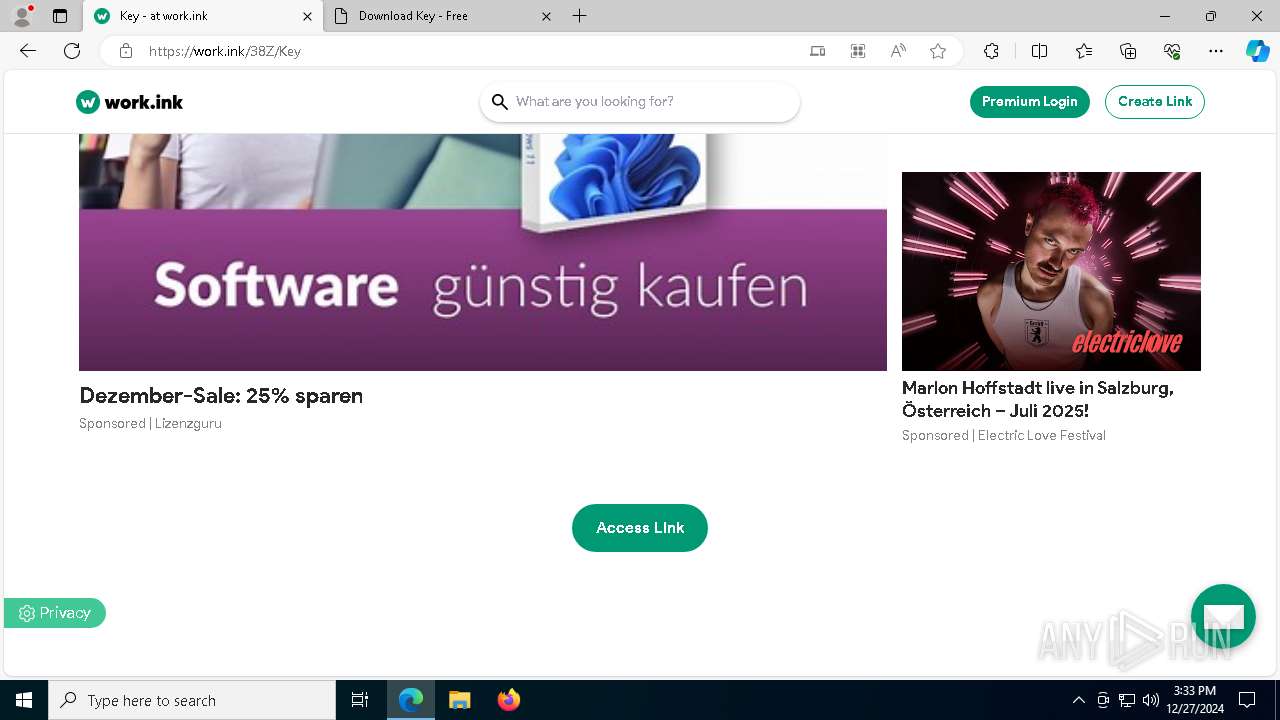Launch Firefox from the taskbar
Viewport: 1280px width, 720px height.
coord(509,700)
